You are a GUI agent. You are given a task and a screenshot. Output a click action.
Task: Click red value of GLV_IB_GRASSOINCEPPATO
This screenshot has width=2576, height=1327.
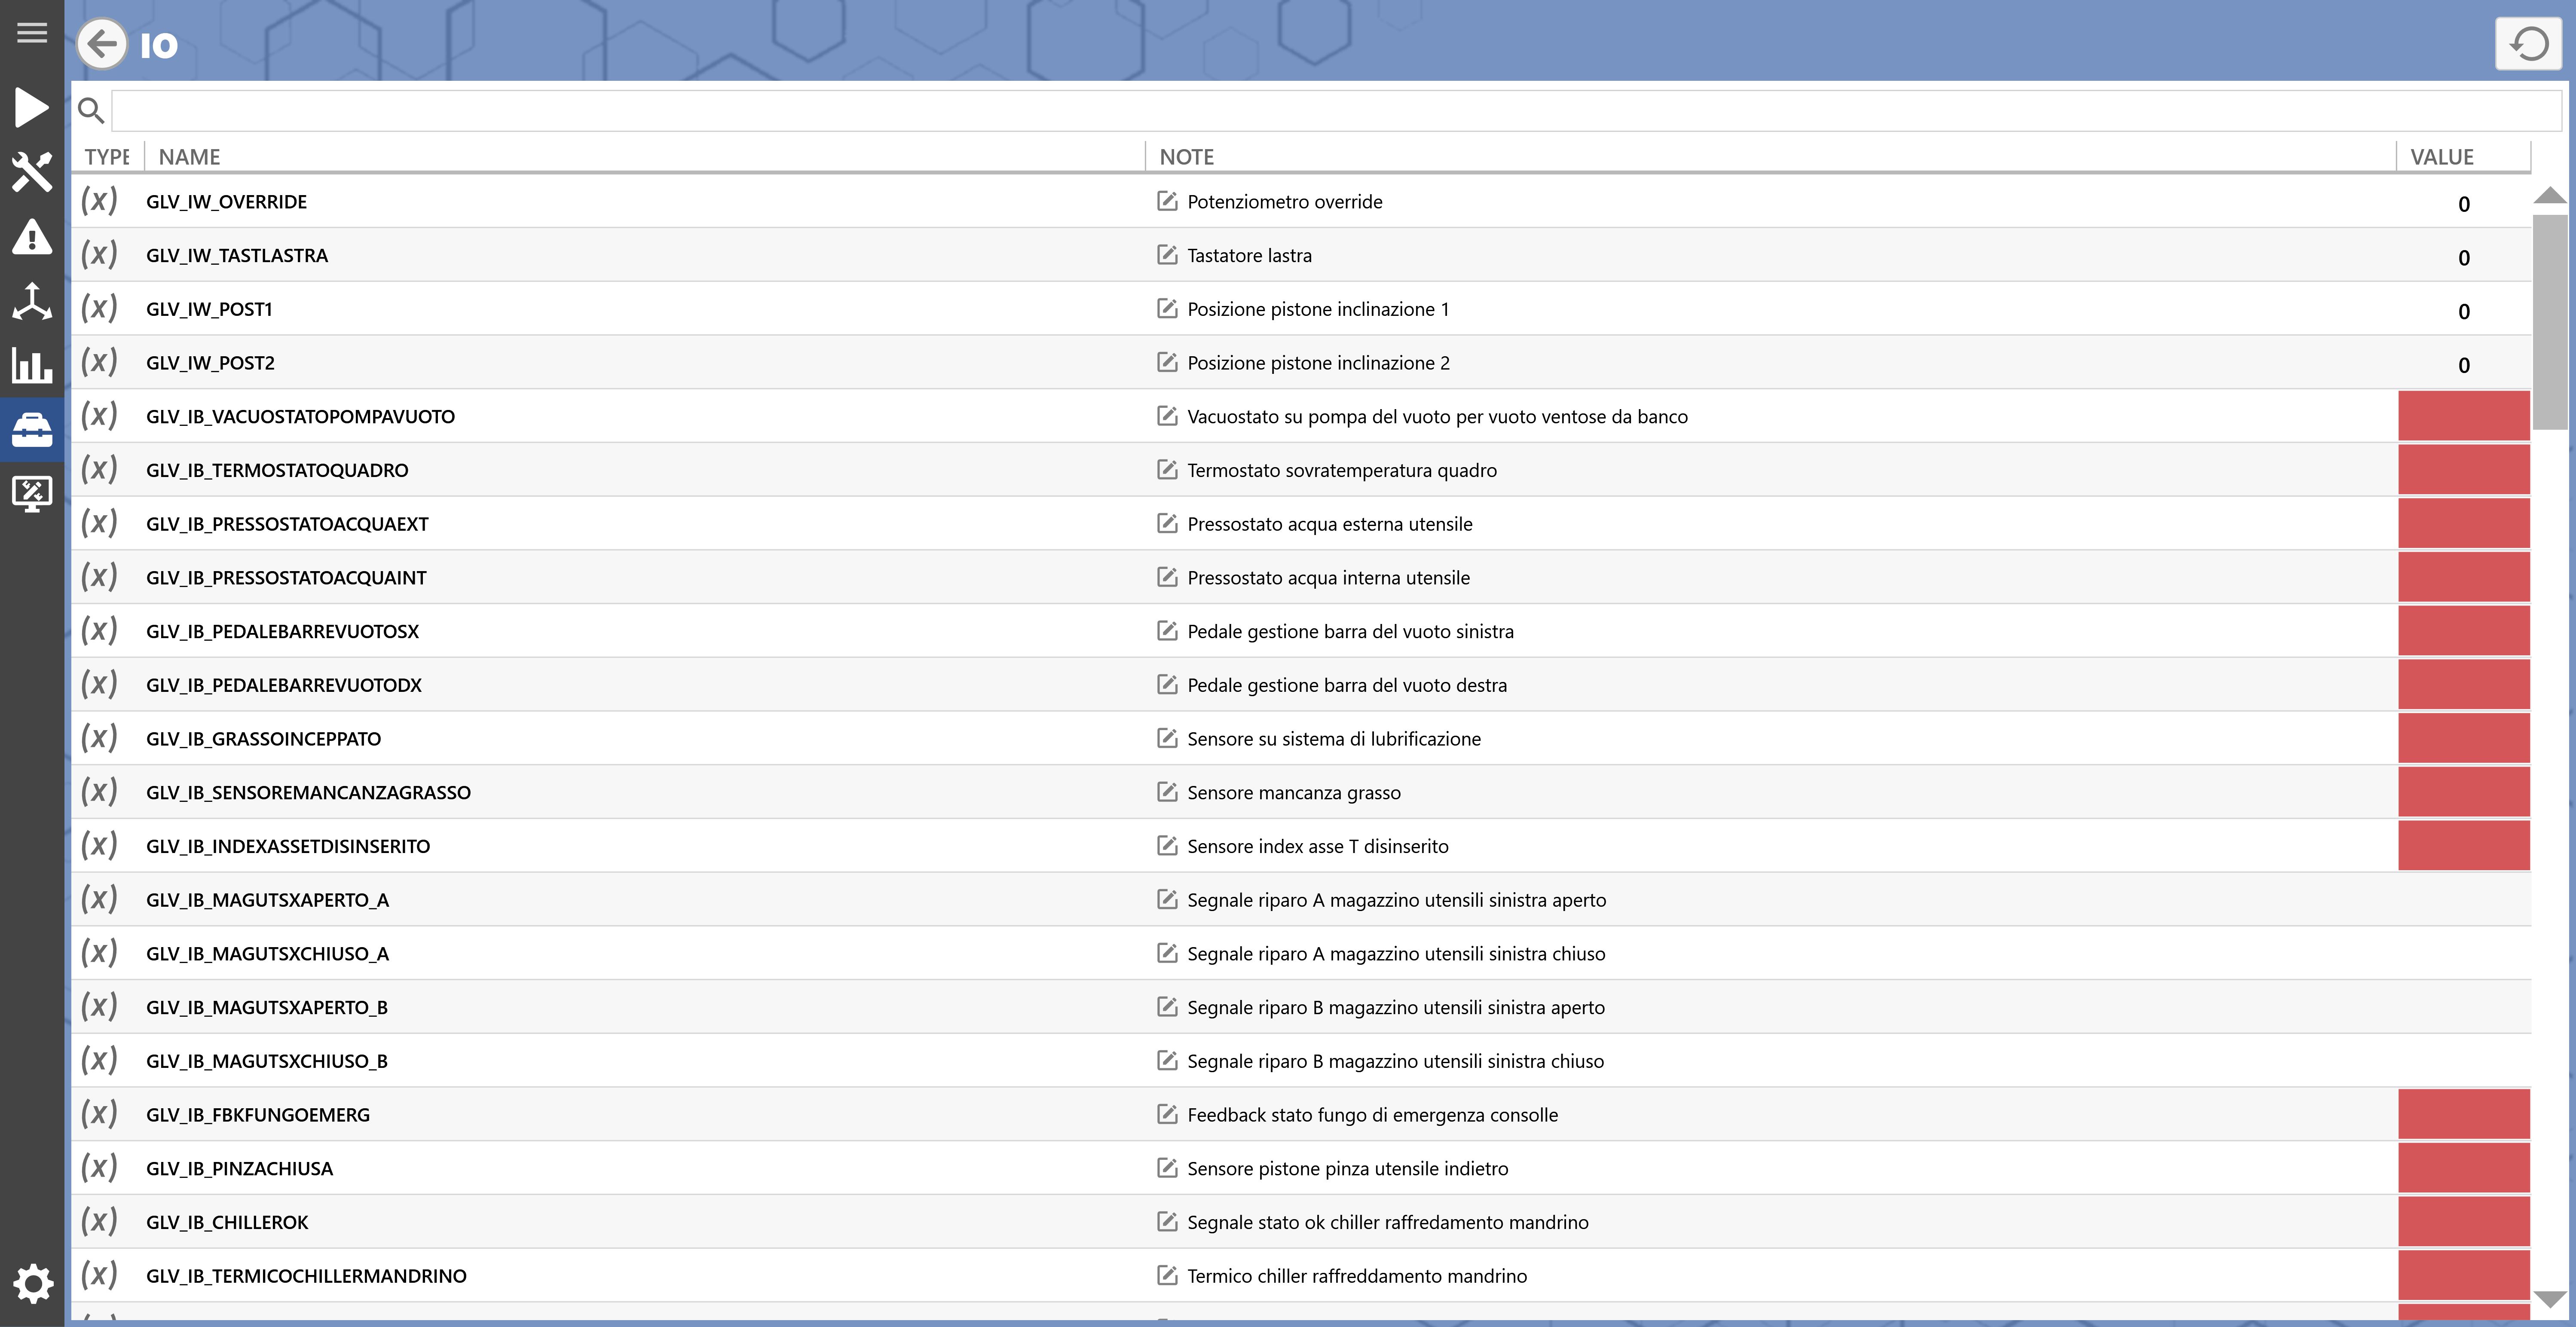click(2464, 738)
